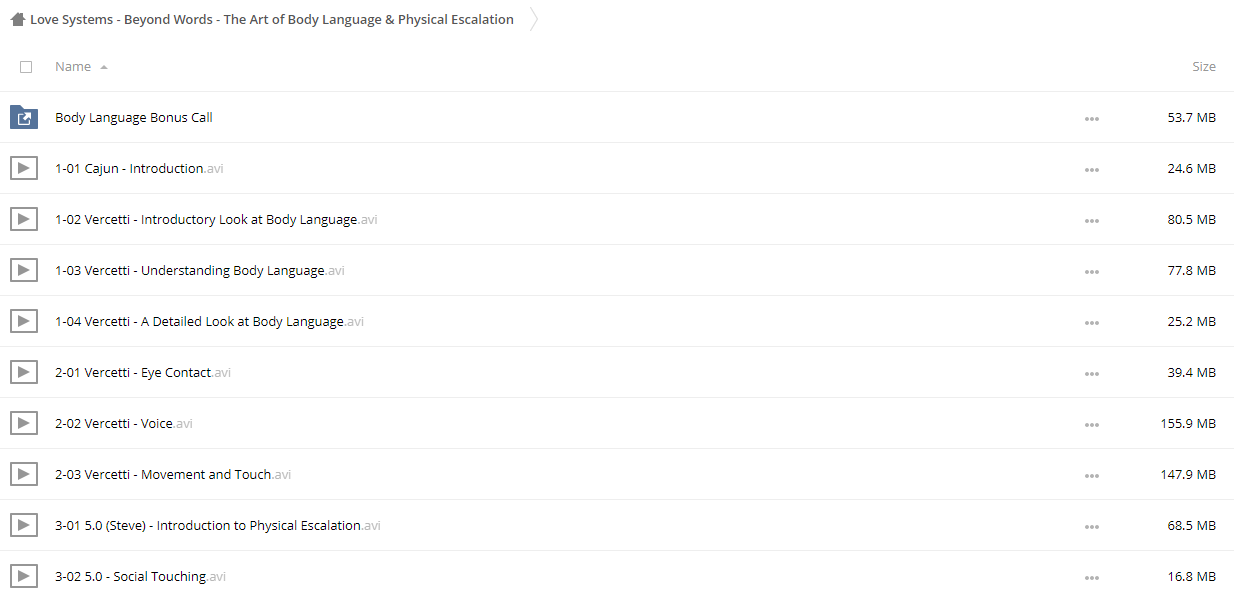This screenshot has height=599, width=1234.
Task: Open the Love Systems - Beyond Words breadcrumb link
Action: 272,19
